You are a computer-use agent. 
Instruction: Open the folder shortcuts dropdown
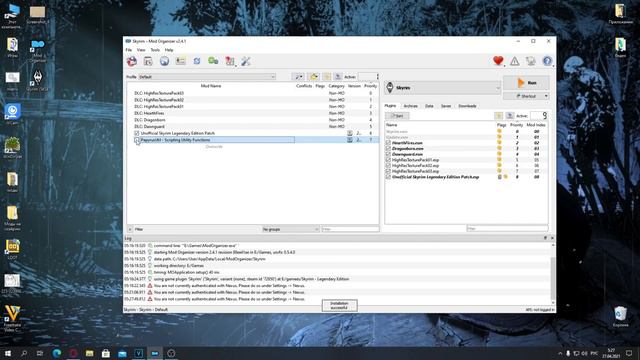313,77
